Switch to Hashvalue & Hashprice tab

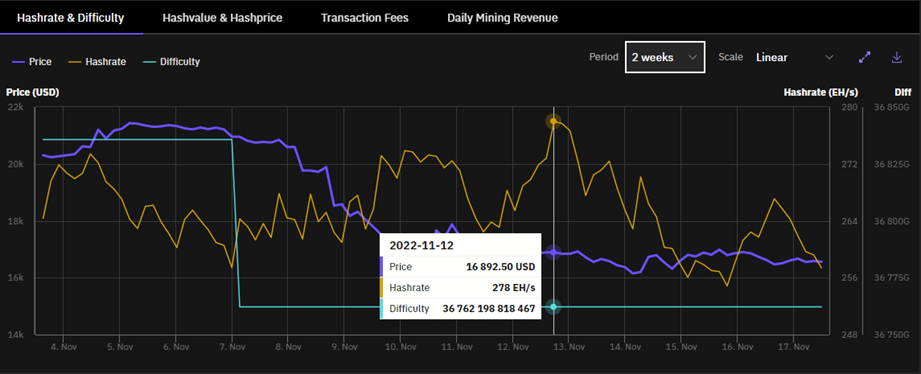tap(222, 18)
